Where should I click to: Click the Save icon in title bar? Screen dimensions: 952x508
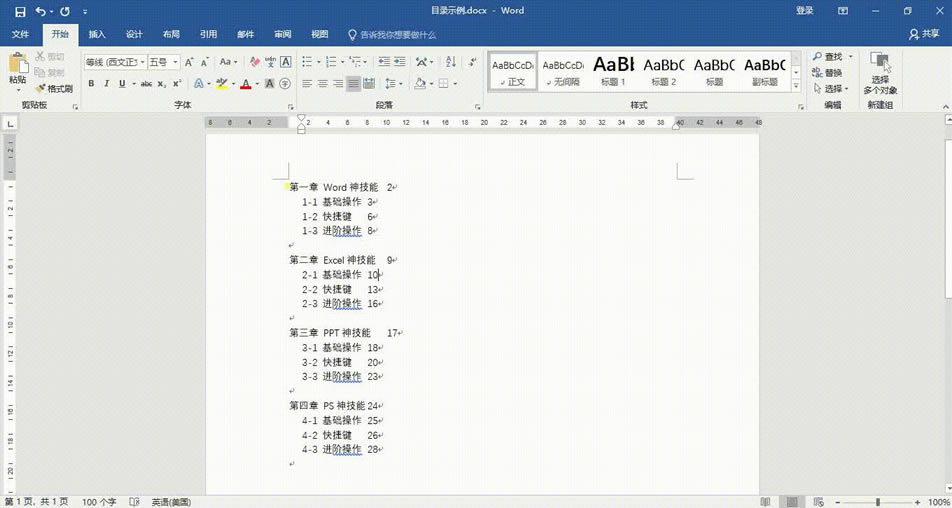click(21, 12)
